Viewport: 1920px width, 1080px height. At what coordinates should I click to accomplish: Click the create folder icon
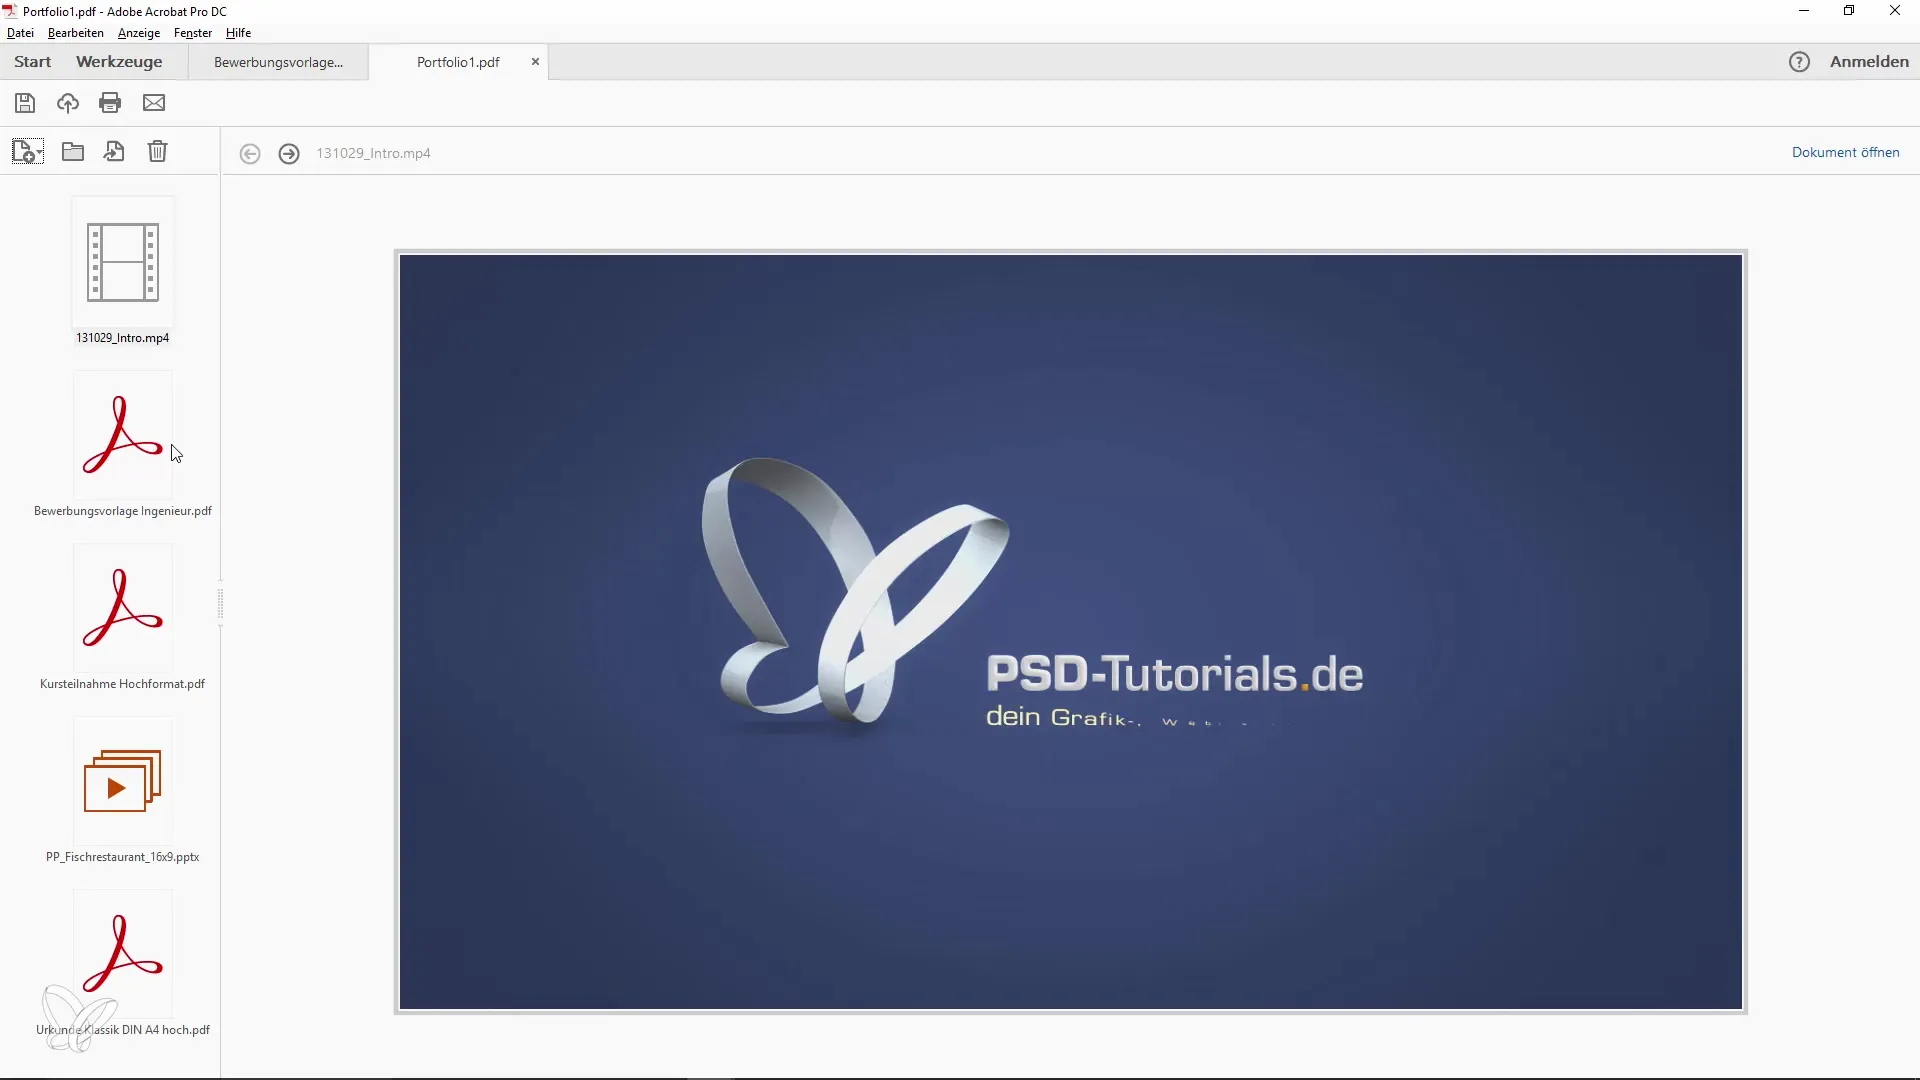[73, 152]
